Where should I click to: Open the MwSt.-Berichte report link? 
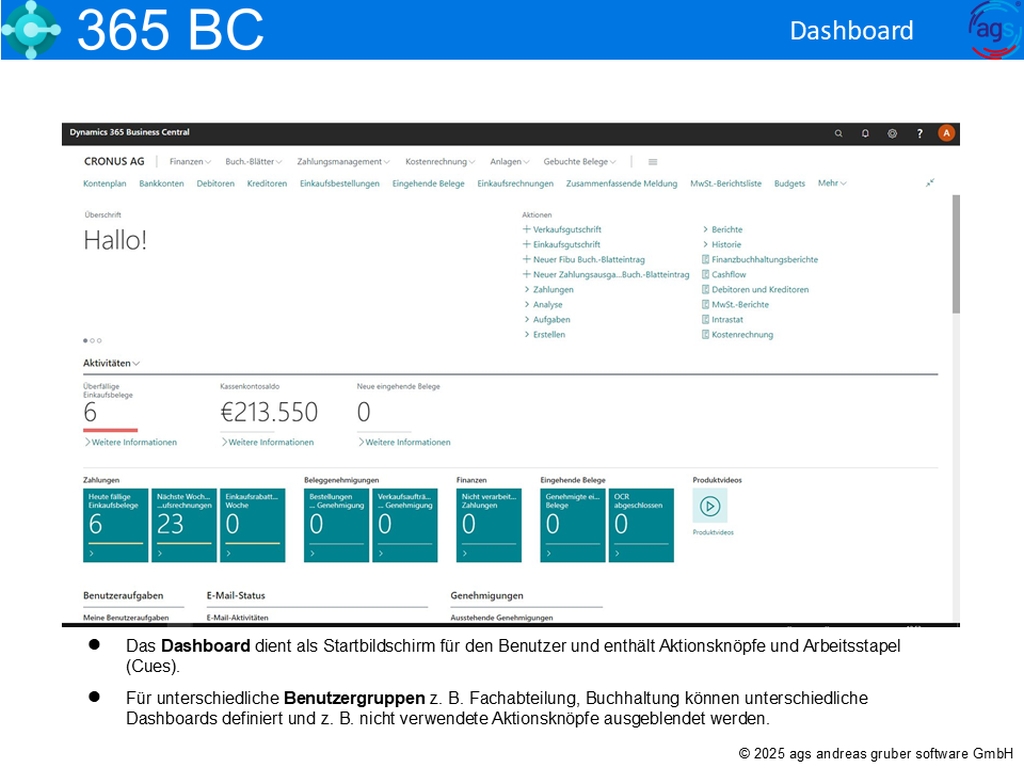pos(735,304)
